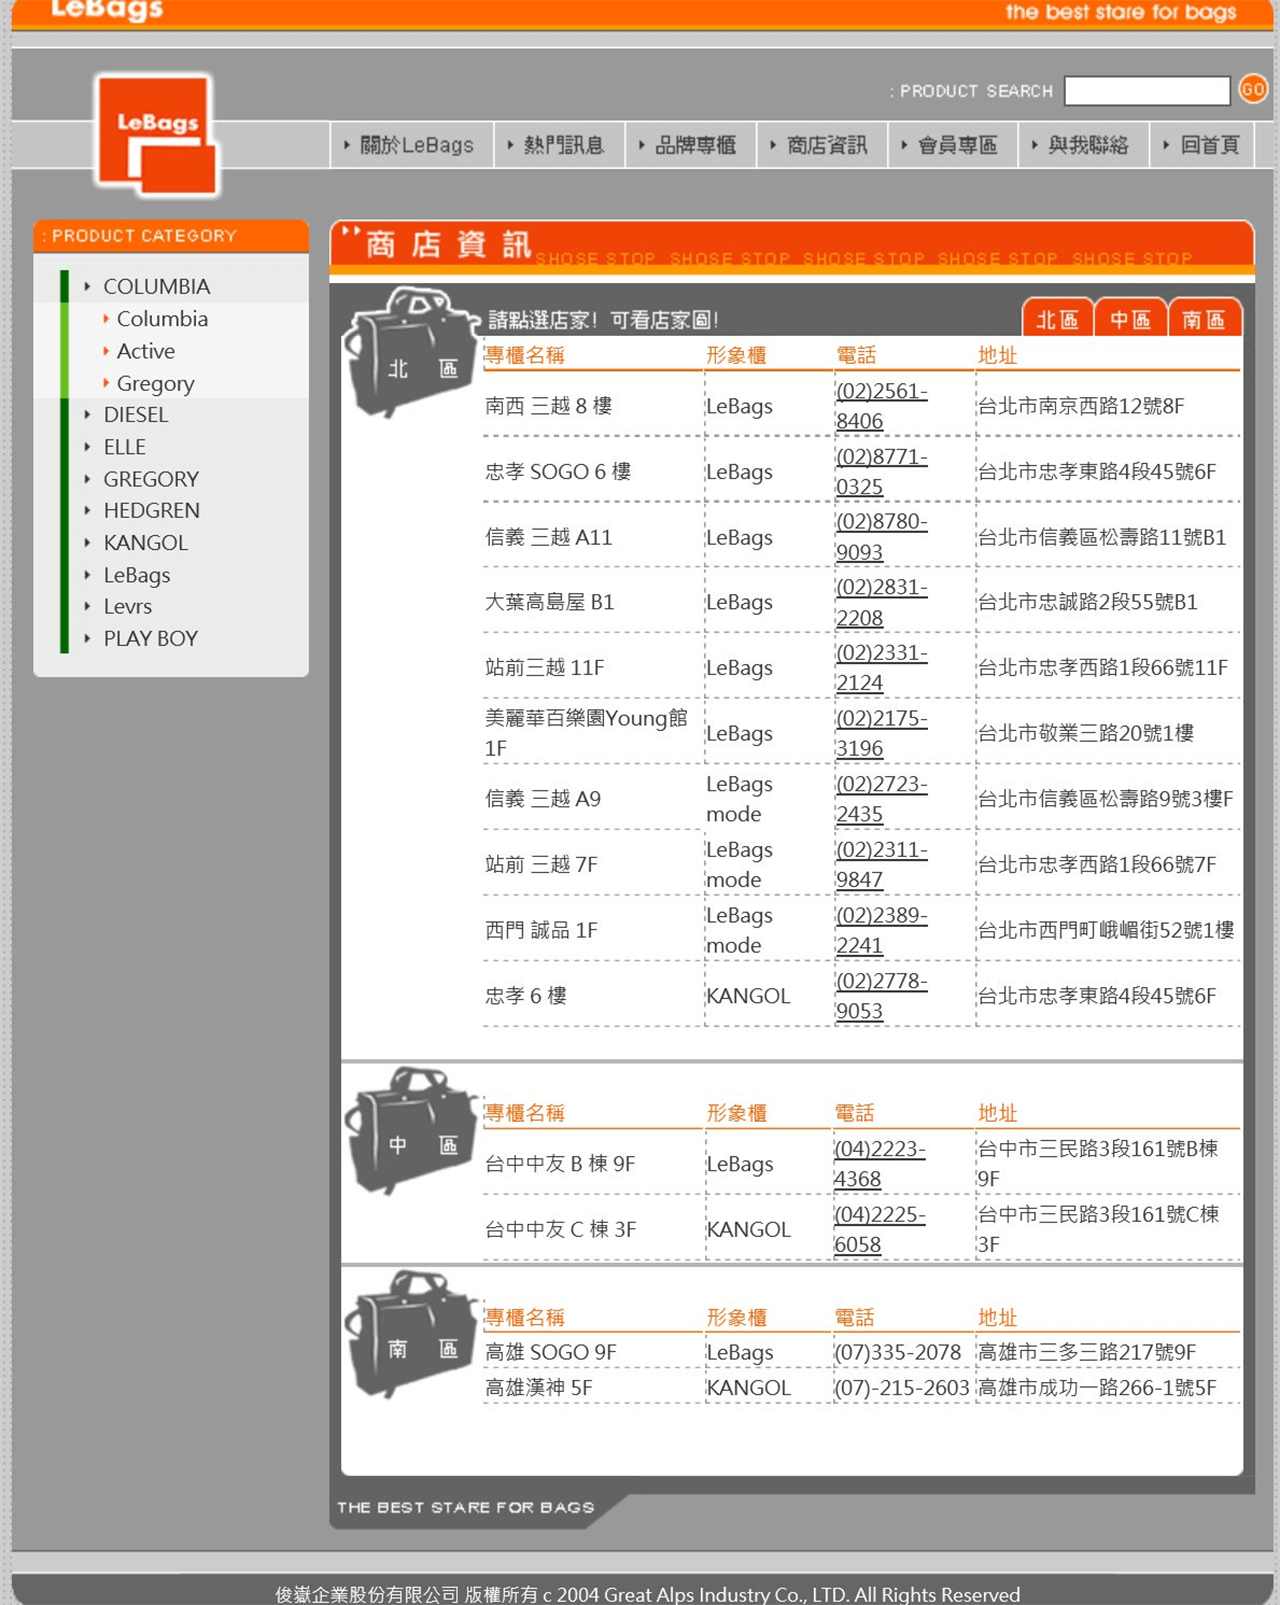Click phone link (04)2223-4368
The image size is (1280, 1605).
point(880,1164)
